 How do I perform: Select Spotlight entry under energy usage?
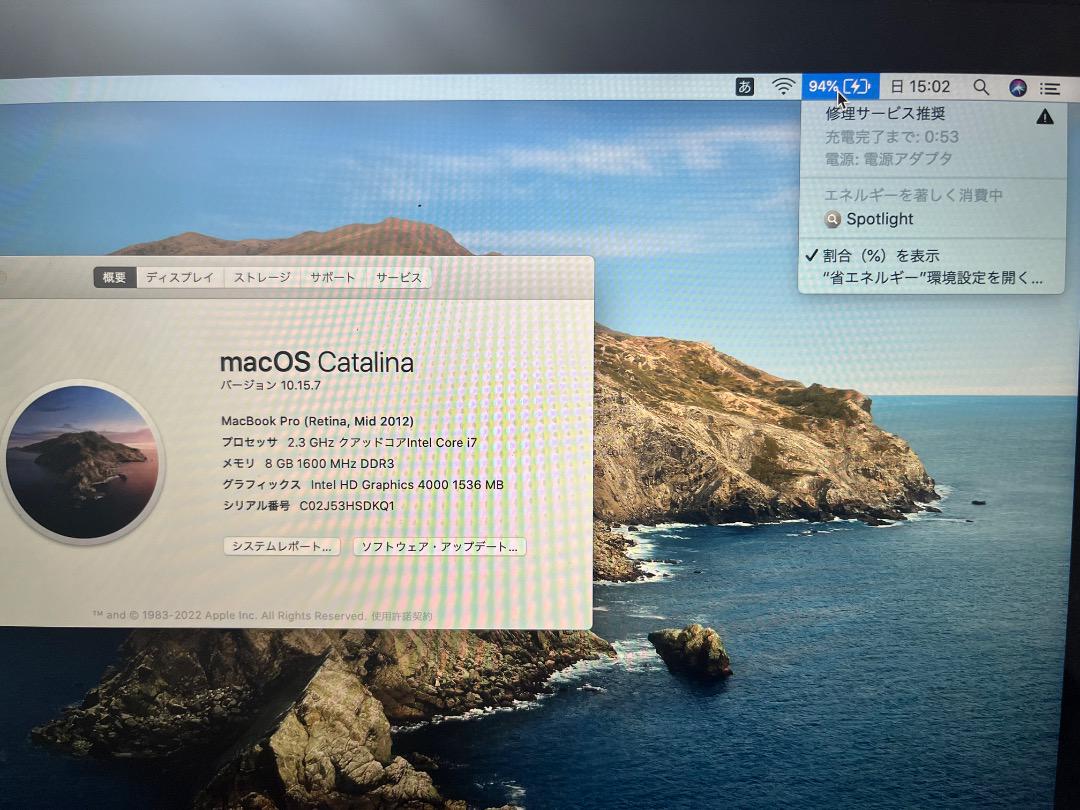pos(931,219)
